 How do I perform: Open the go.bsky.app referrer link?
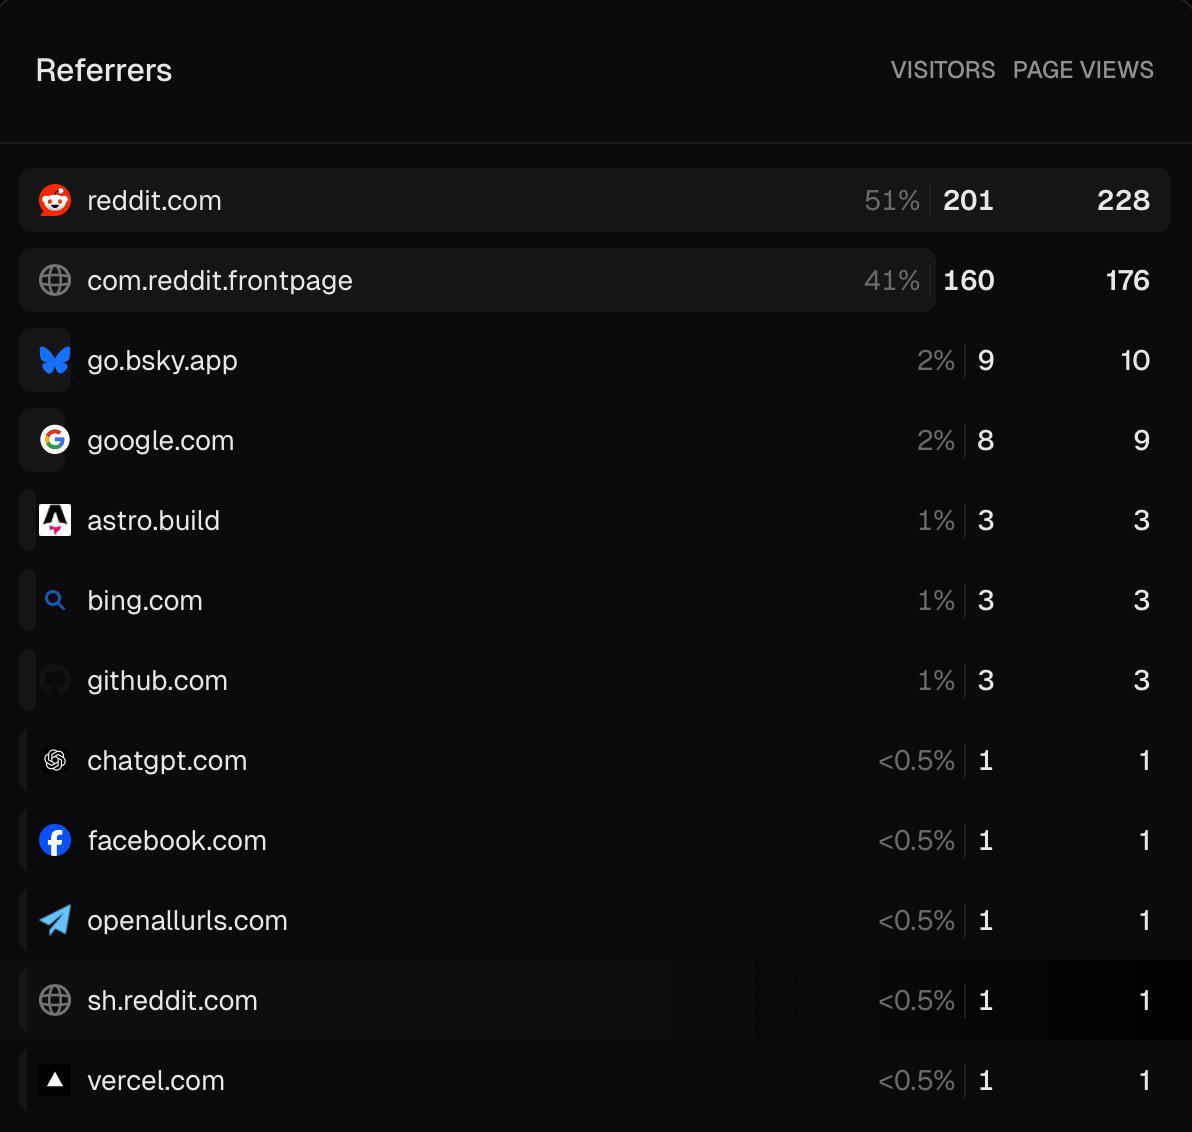[x=162, y=360]
